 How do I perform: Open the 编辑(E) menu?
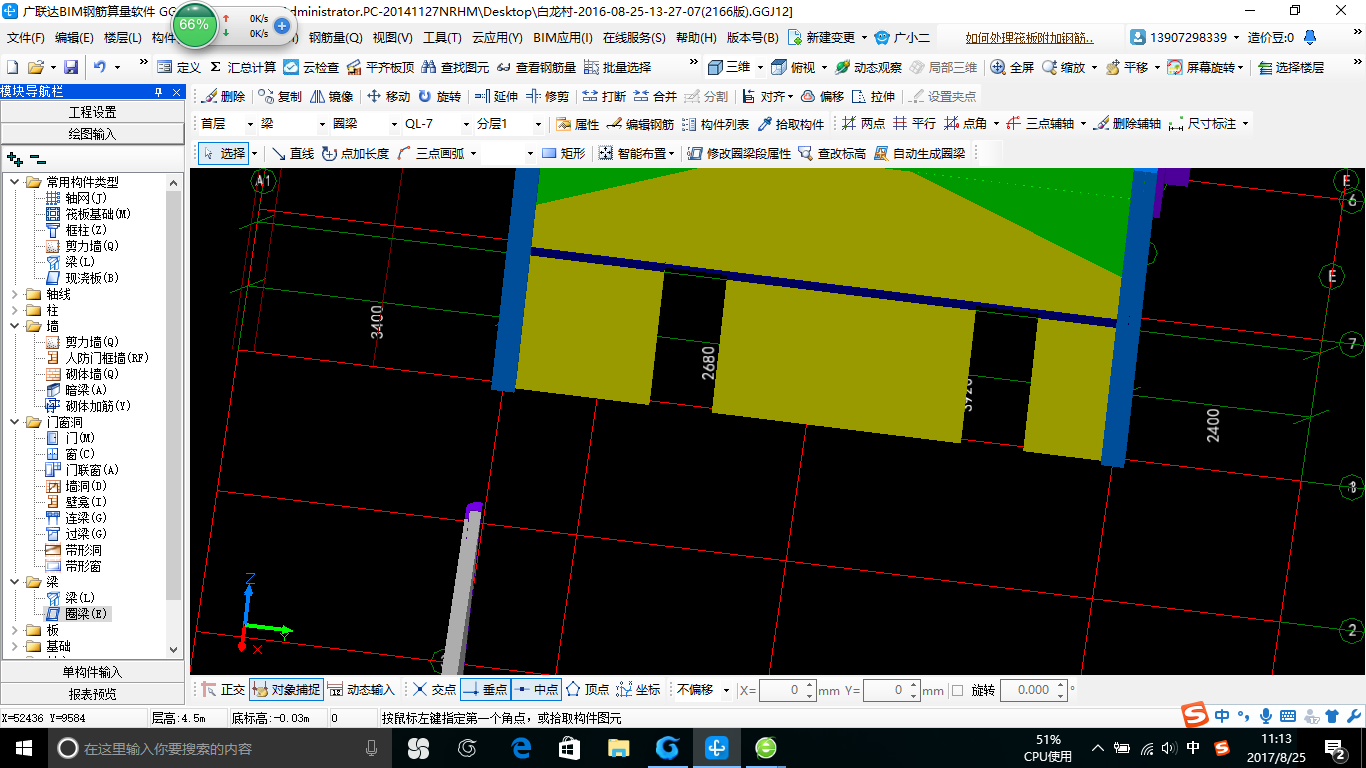[x=74, y=38]
